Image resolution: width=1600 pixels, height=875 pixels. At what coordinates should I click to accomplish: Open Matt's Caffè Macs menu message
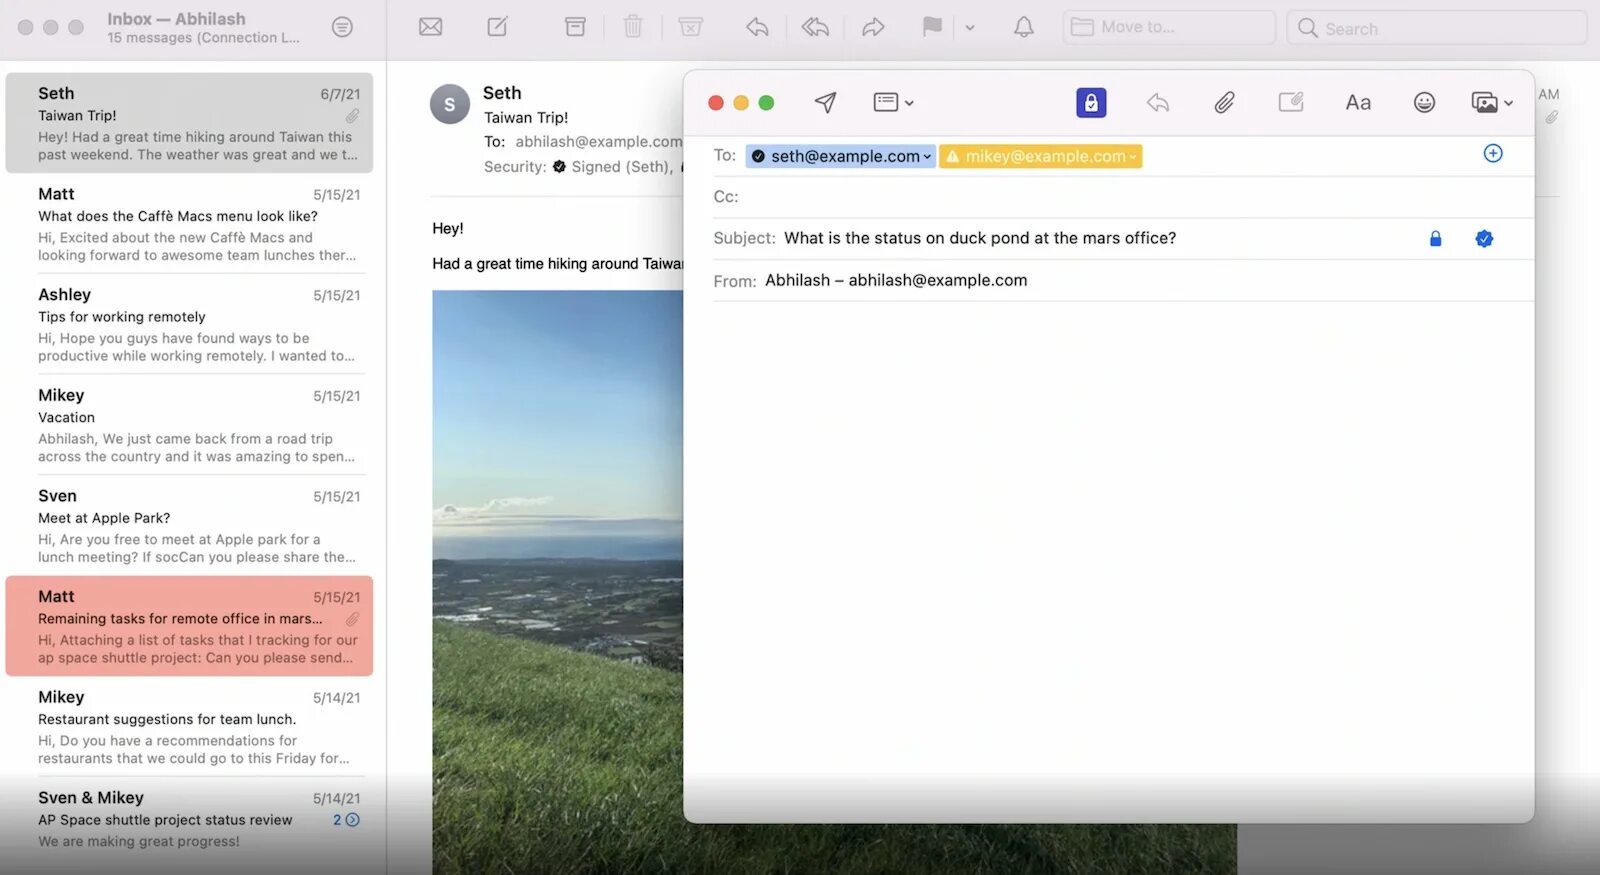(189, 223)
